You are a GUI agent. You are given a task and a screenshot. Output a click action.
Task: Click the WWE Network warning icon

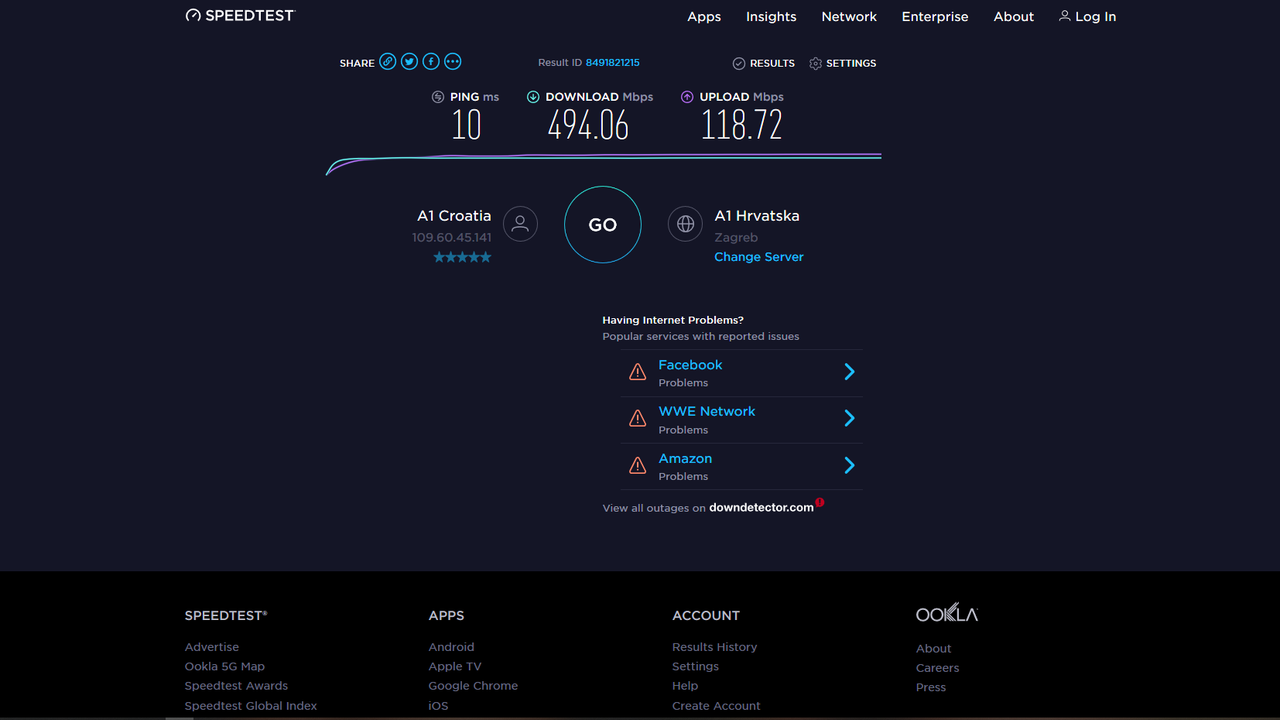637,419
